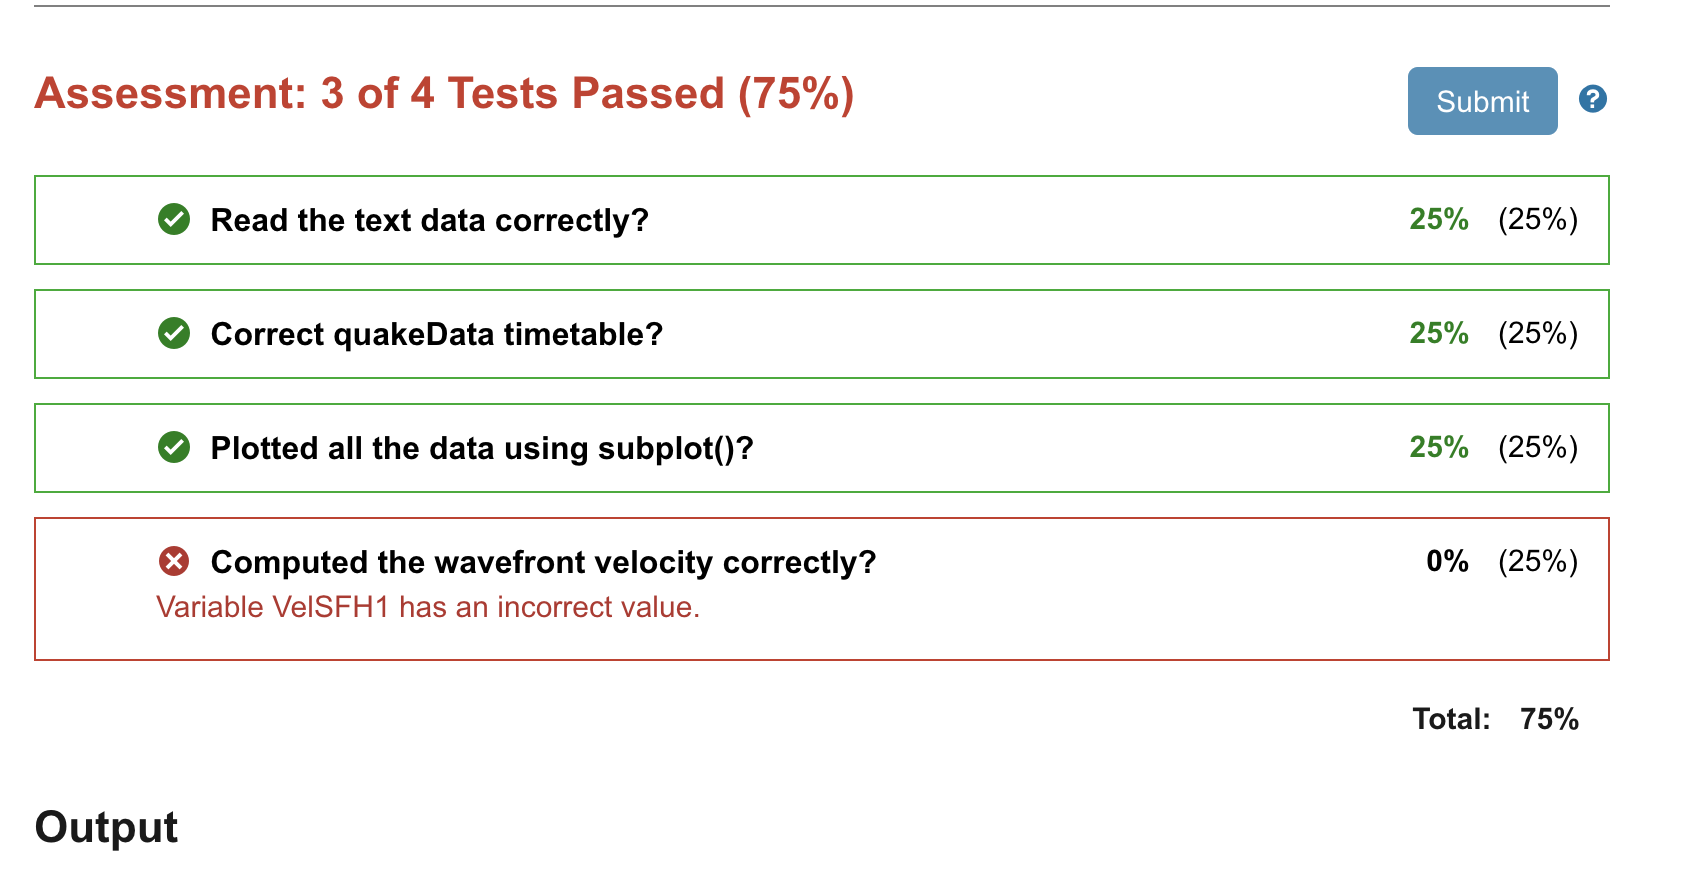Click the green checkmark beside 'Read the text data correctly?'
The image size is (1696, 876).
click(174, 220)
